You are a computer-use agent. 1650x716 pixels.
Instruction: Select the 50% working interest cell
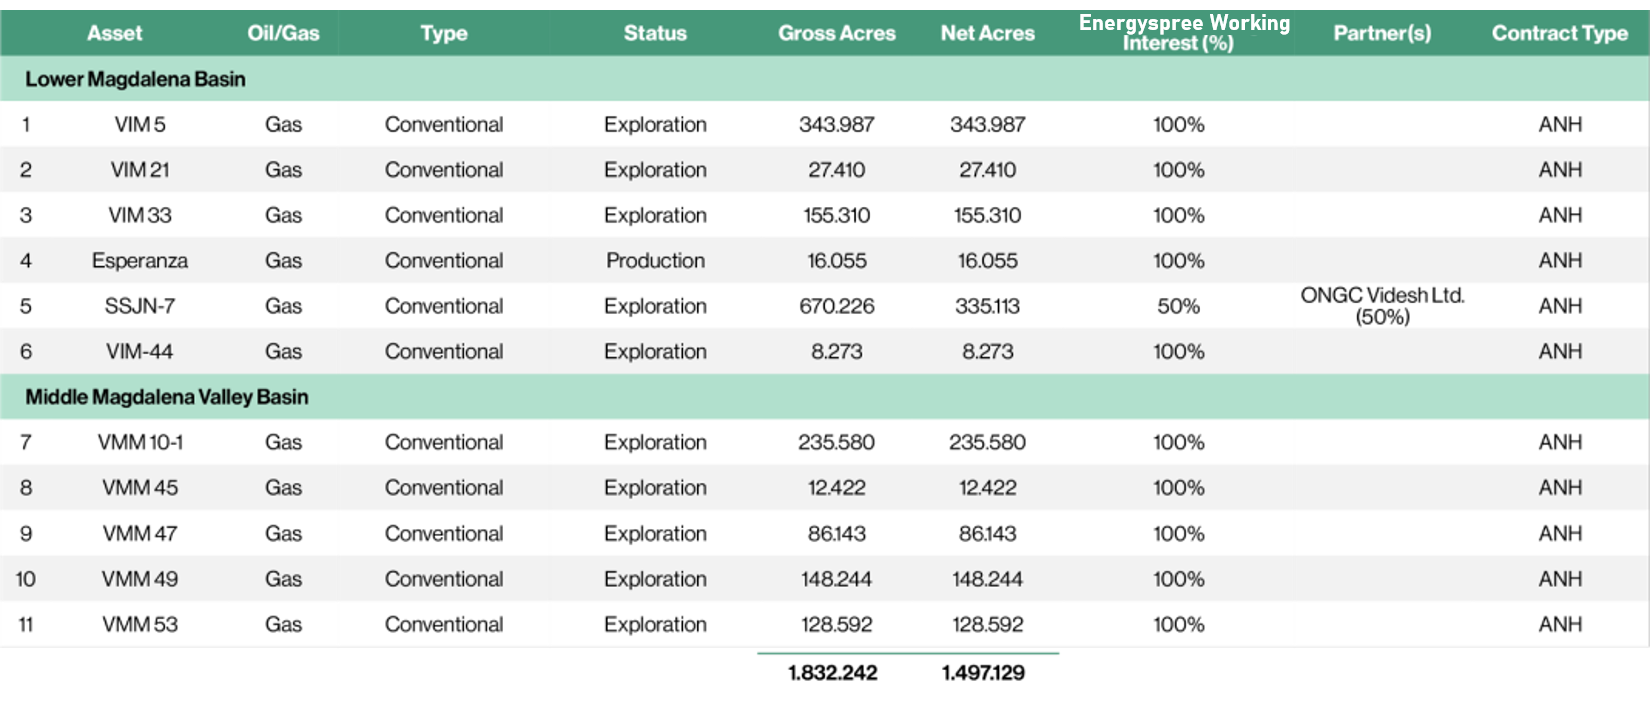(1178, 306)
